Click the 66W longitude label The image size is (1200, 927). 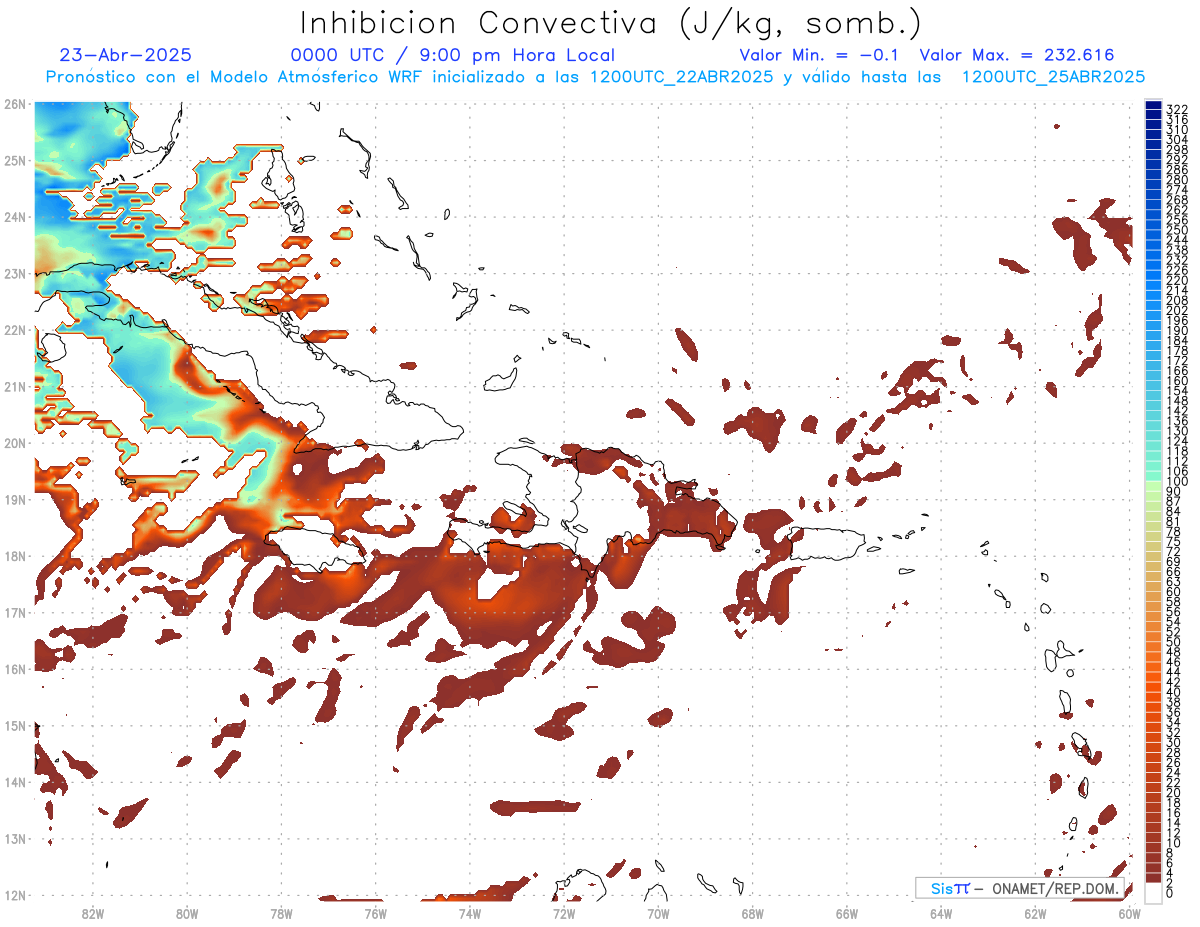[x=846, y=913]
